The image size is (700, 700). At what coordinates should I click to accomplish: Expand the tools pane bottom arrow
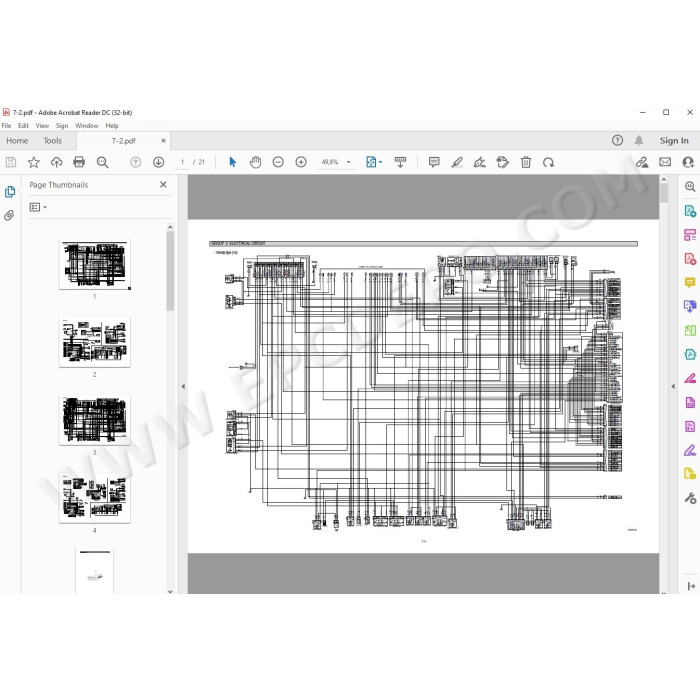691,586
